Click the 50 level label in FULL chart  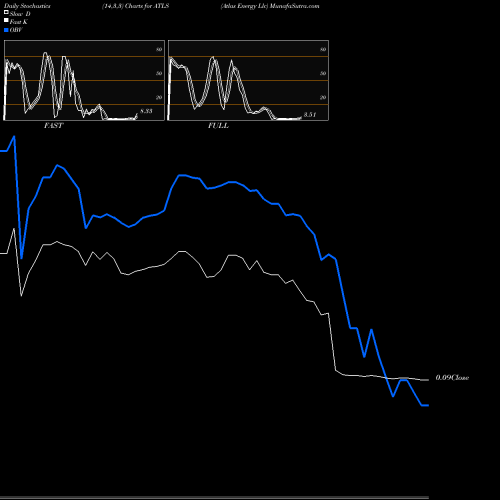coord(323,73)
